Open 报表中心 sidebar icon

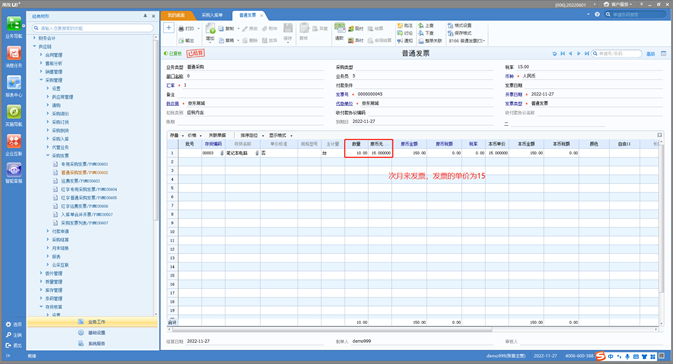(x=14, y=86)
